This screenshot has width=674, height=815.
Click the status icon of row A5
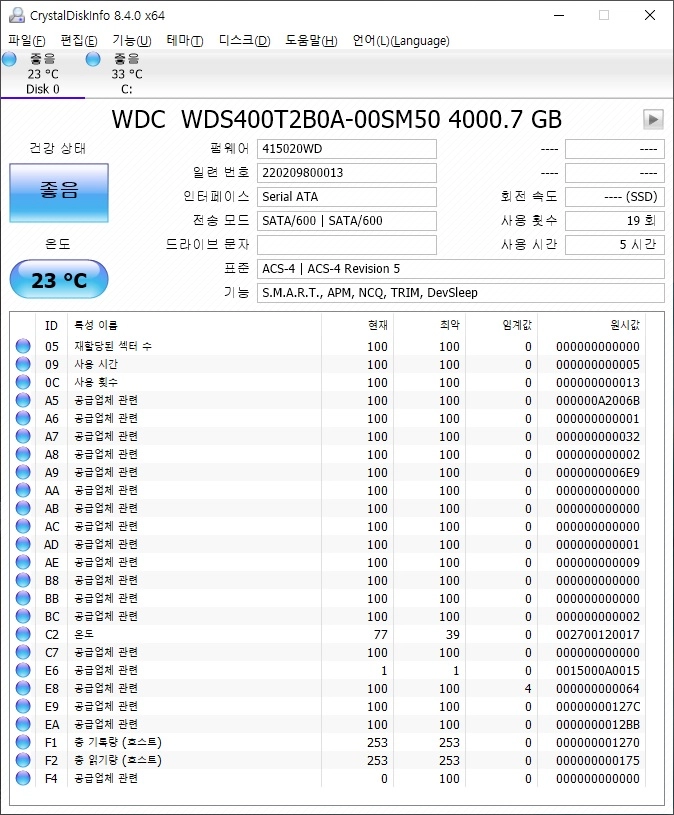click(23, 400)
